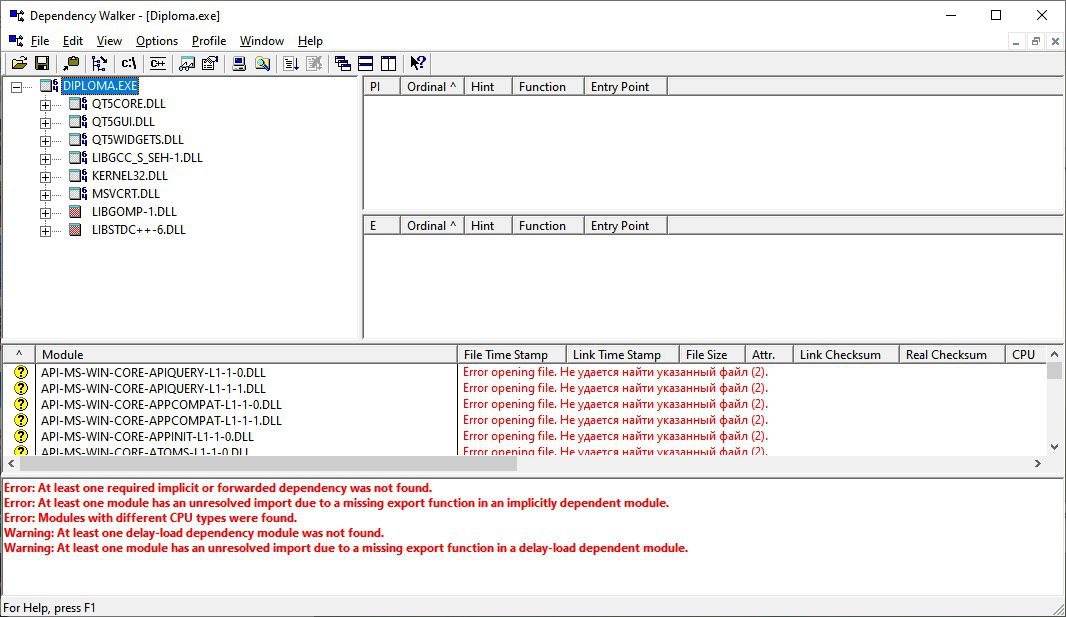Viewport: 1066px width, 617px height.
Task: Click module list horizontal scrollbar thumb
Action: (269, 463)
